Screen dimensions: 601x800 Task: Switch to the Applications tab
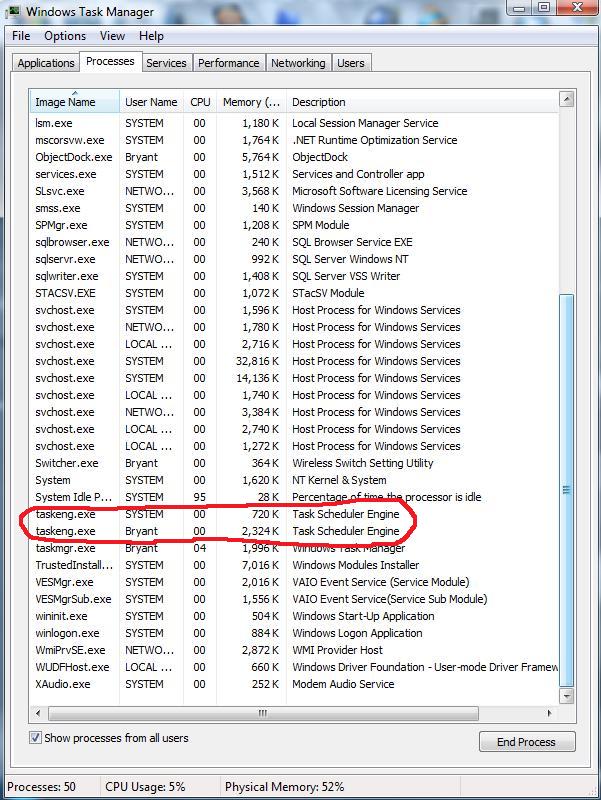coord(46,63)
